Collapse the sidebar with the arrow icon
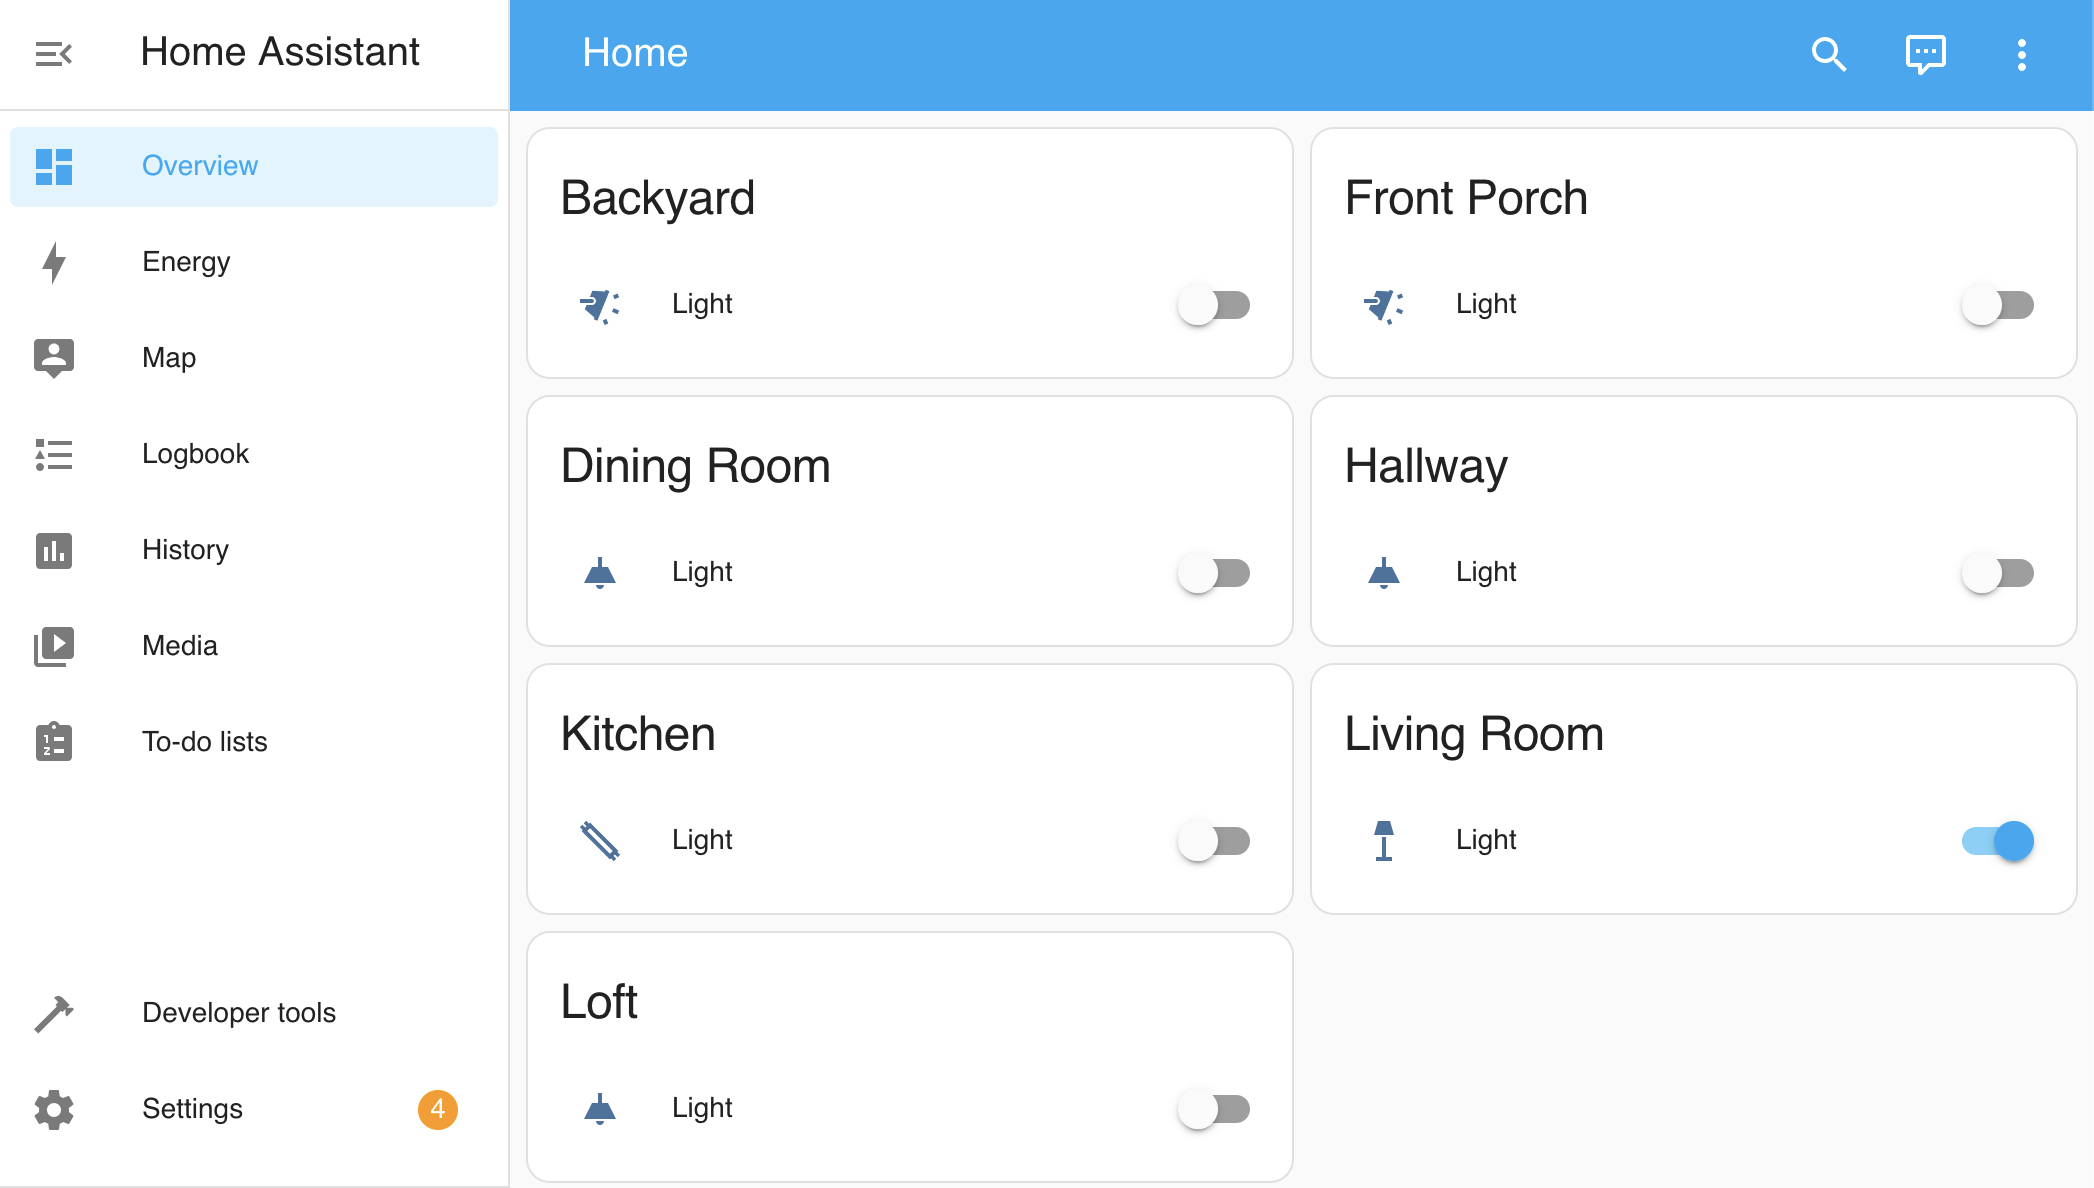This screenshot has height=1188, width=2094. (54, 53)
